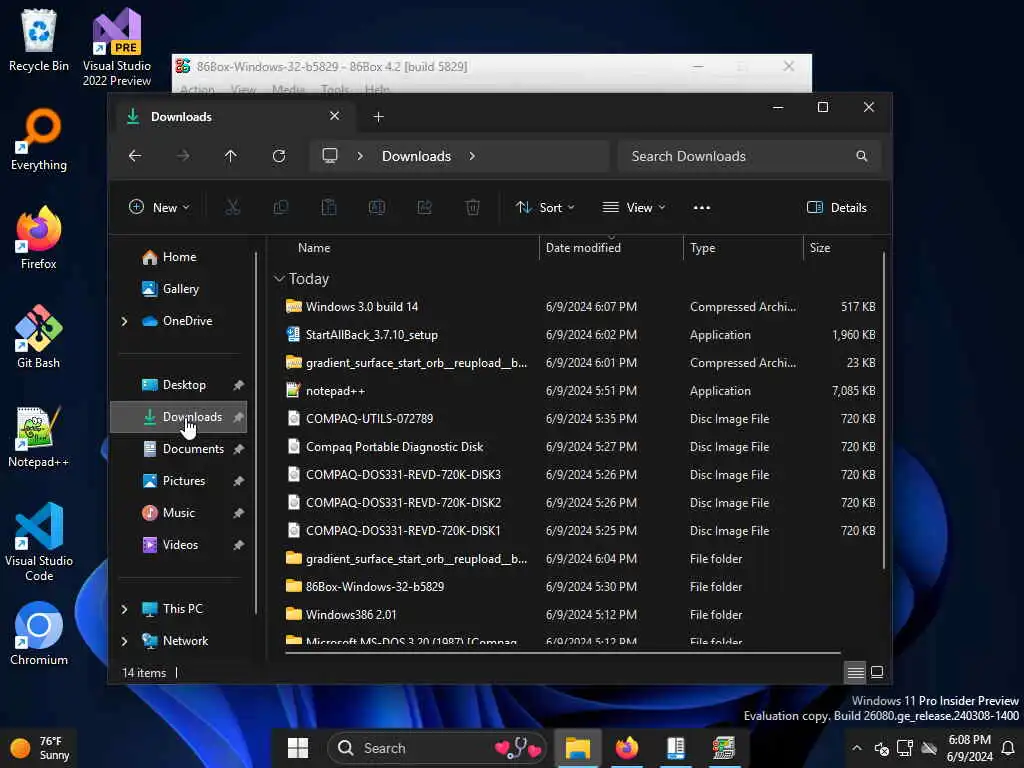Go up one folder level

click(231, 156)
